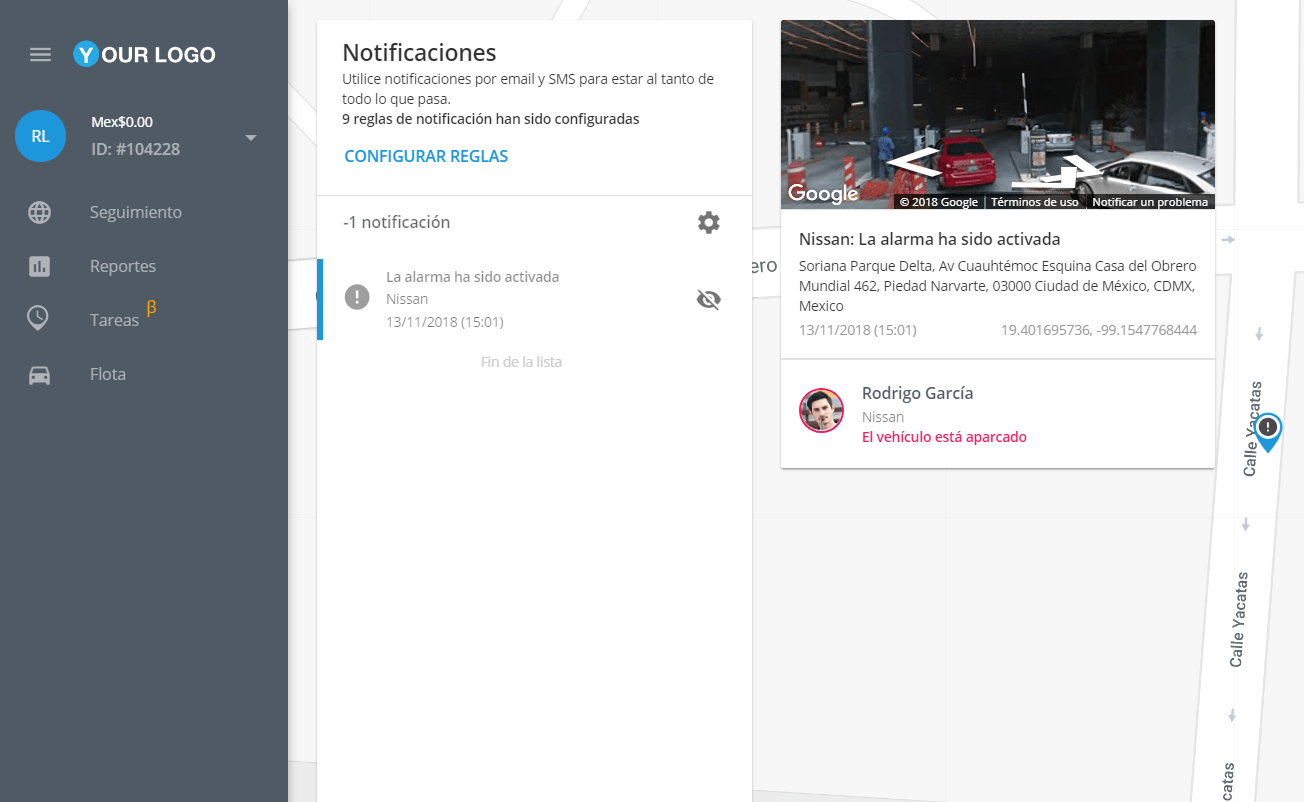Image resolution: width=1304 pixels, height=802 pixels.
Task: Open Reportes chart icon
Action: (39, 266)
